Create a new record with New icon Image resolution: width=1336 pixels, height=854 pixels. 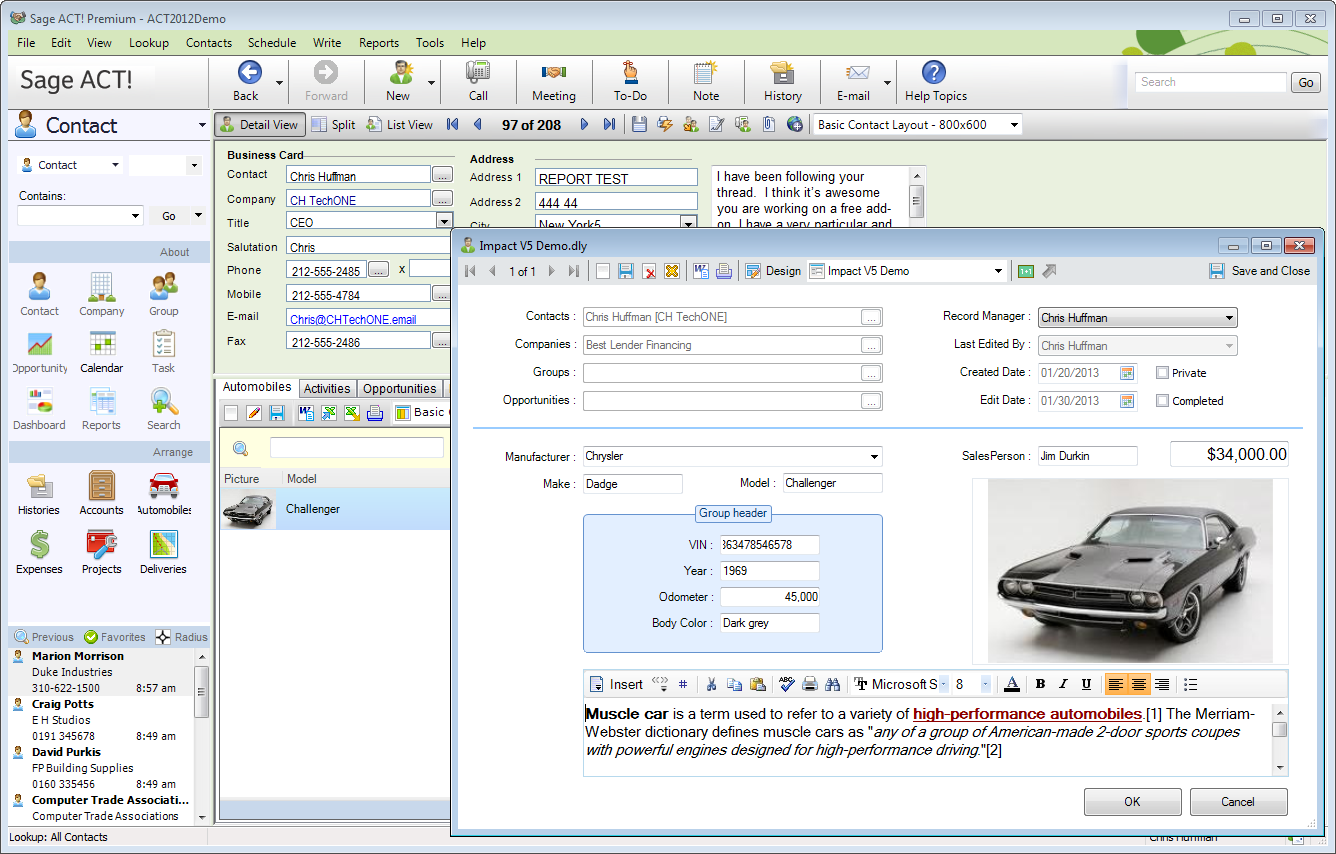click(401, 73)
